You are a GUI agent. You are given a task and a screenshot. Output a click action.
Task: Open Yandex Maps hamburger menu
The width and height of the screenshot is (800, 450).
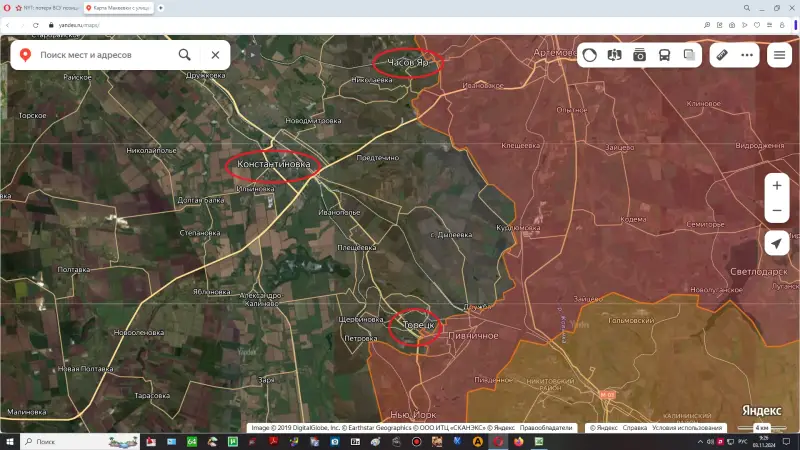point(779,55)
